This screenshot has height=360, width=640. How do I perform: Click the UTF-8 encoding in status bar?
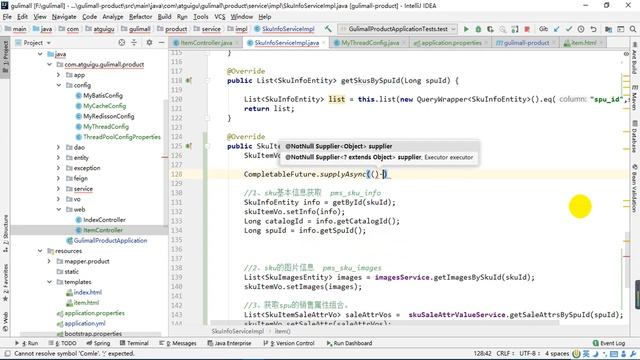point(530,353)
